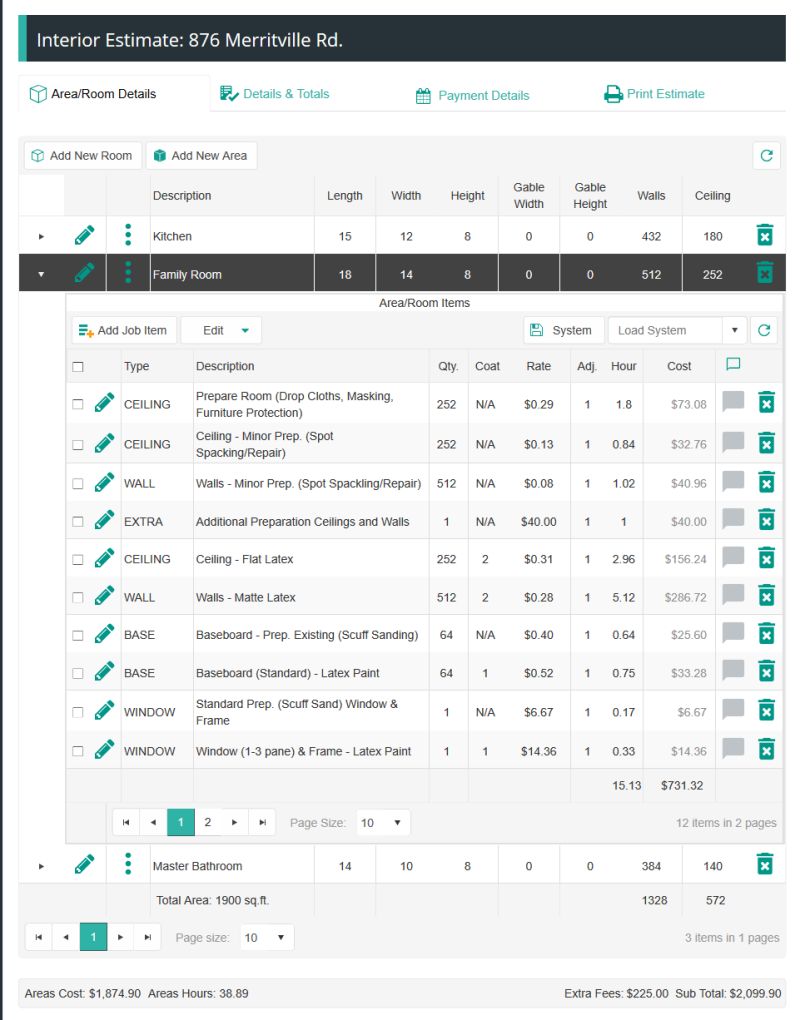The width and height of the screenshot is (800, 1020).
Task: Jump to last page of job items
Action: pyautogui.click(x=262, y=822)
